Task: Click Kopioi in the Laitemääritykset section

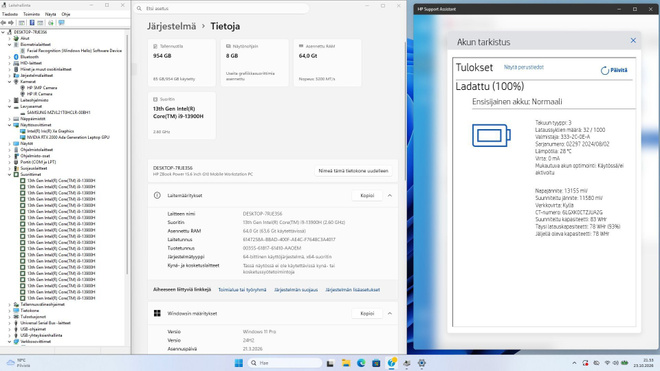Action: [367, 195]
